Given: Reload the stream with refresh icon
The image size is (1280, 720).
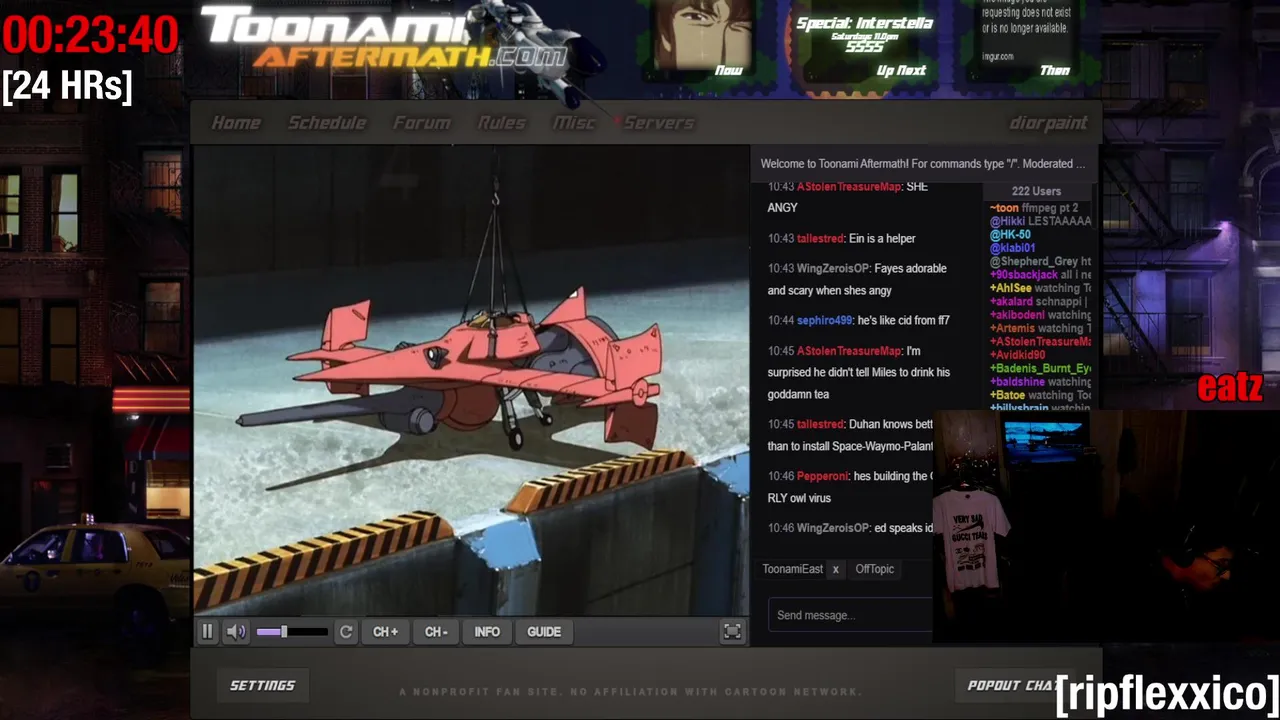Looking at the screenshot, I should click(x=346, y=632).
